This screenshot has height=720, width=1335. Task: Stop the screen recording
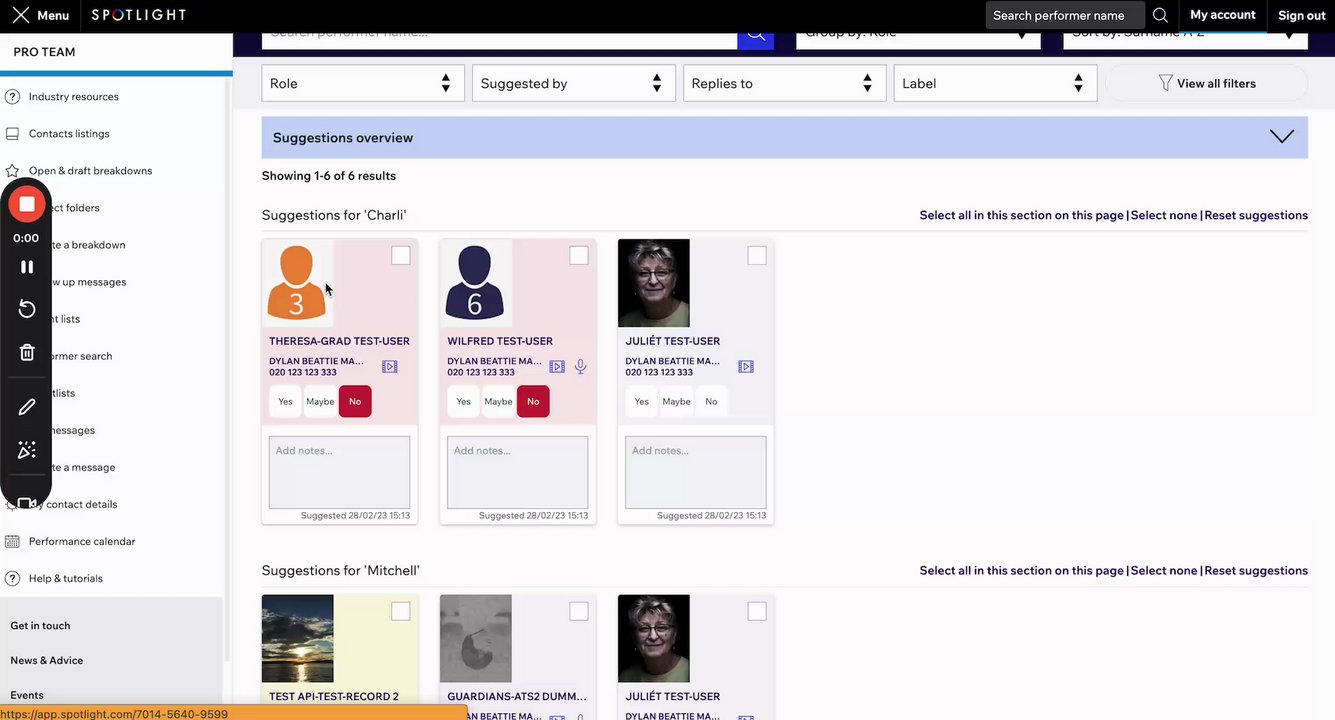(27, 204)
